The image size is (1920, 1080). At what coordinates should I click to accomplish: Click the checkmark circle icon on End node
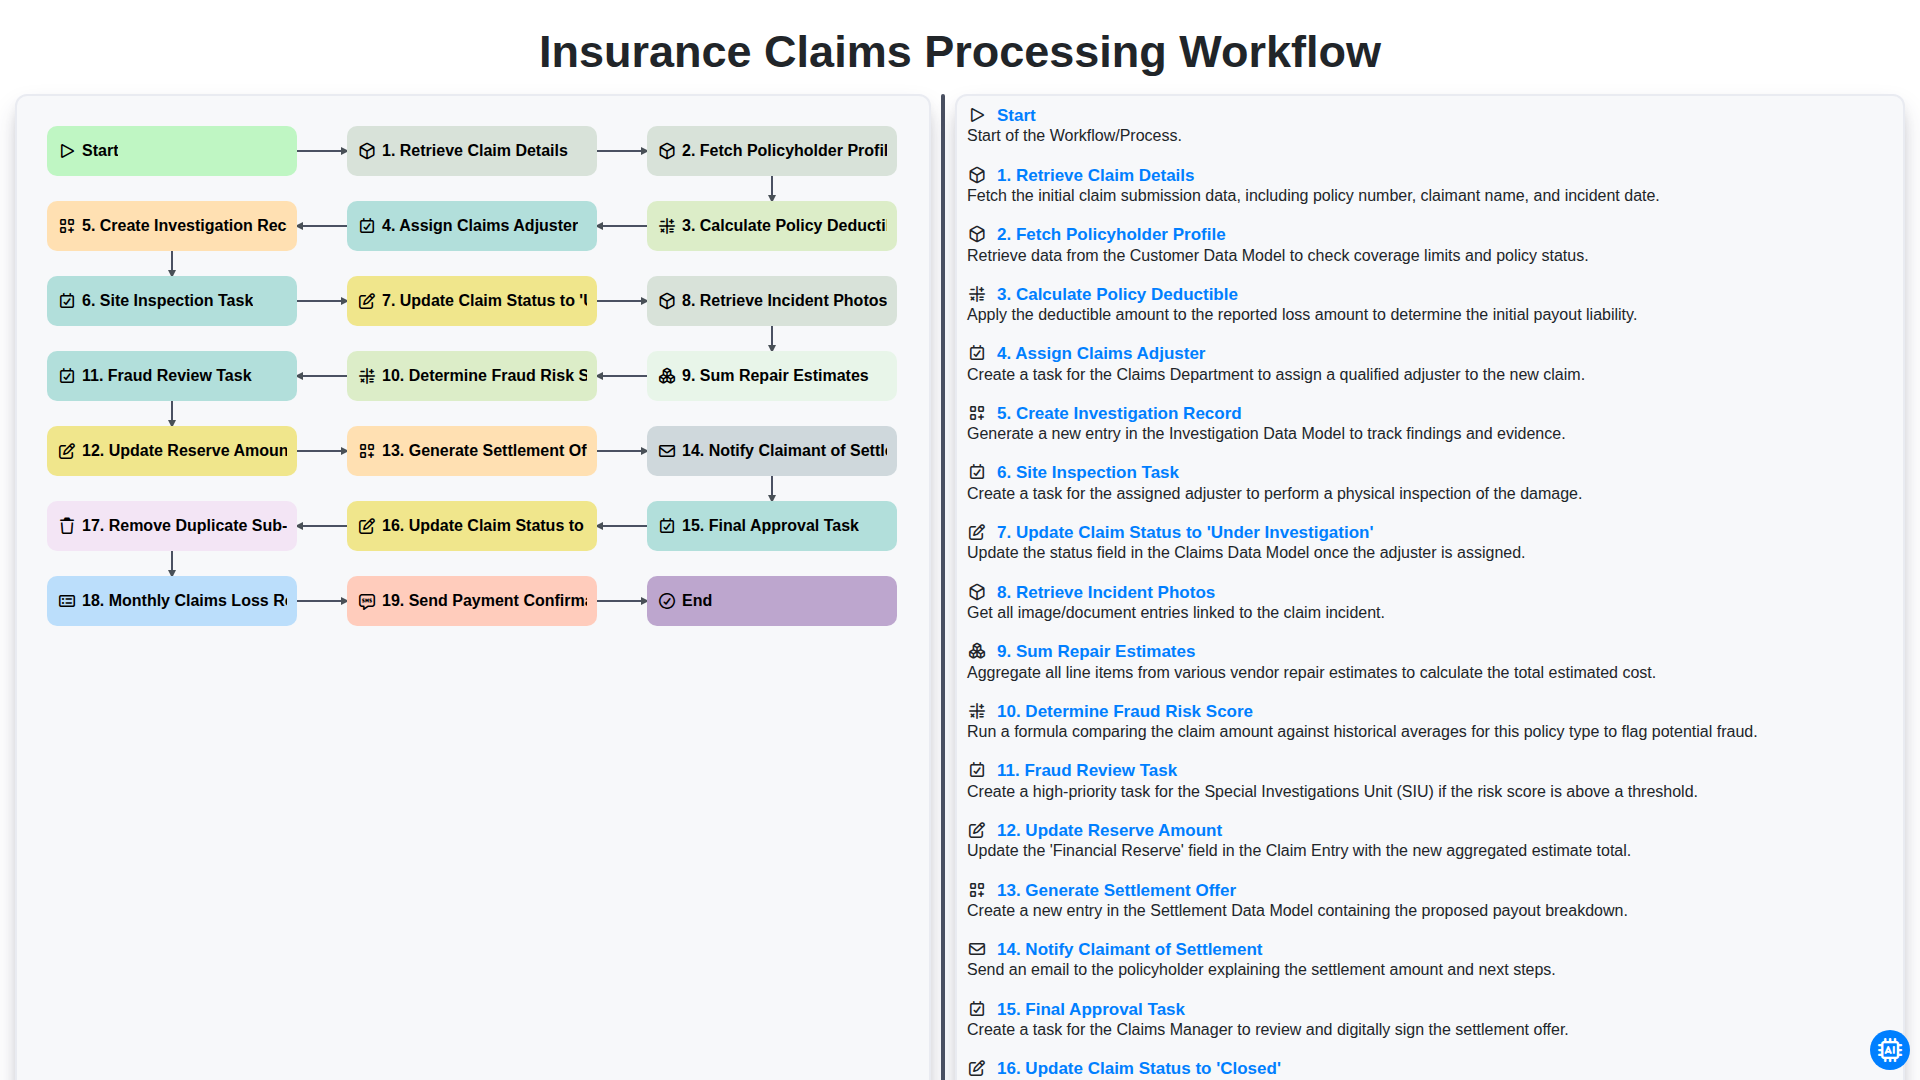[667, 601]
